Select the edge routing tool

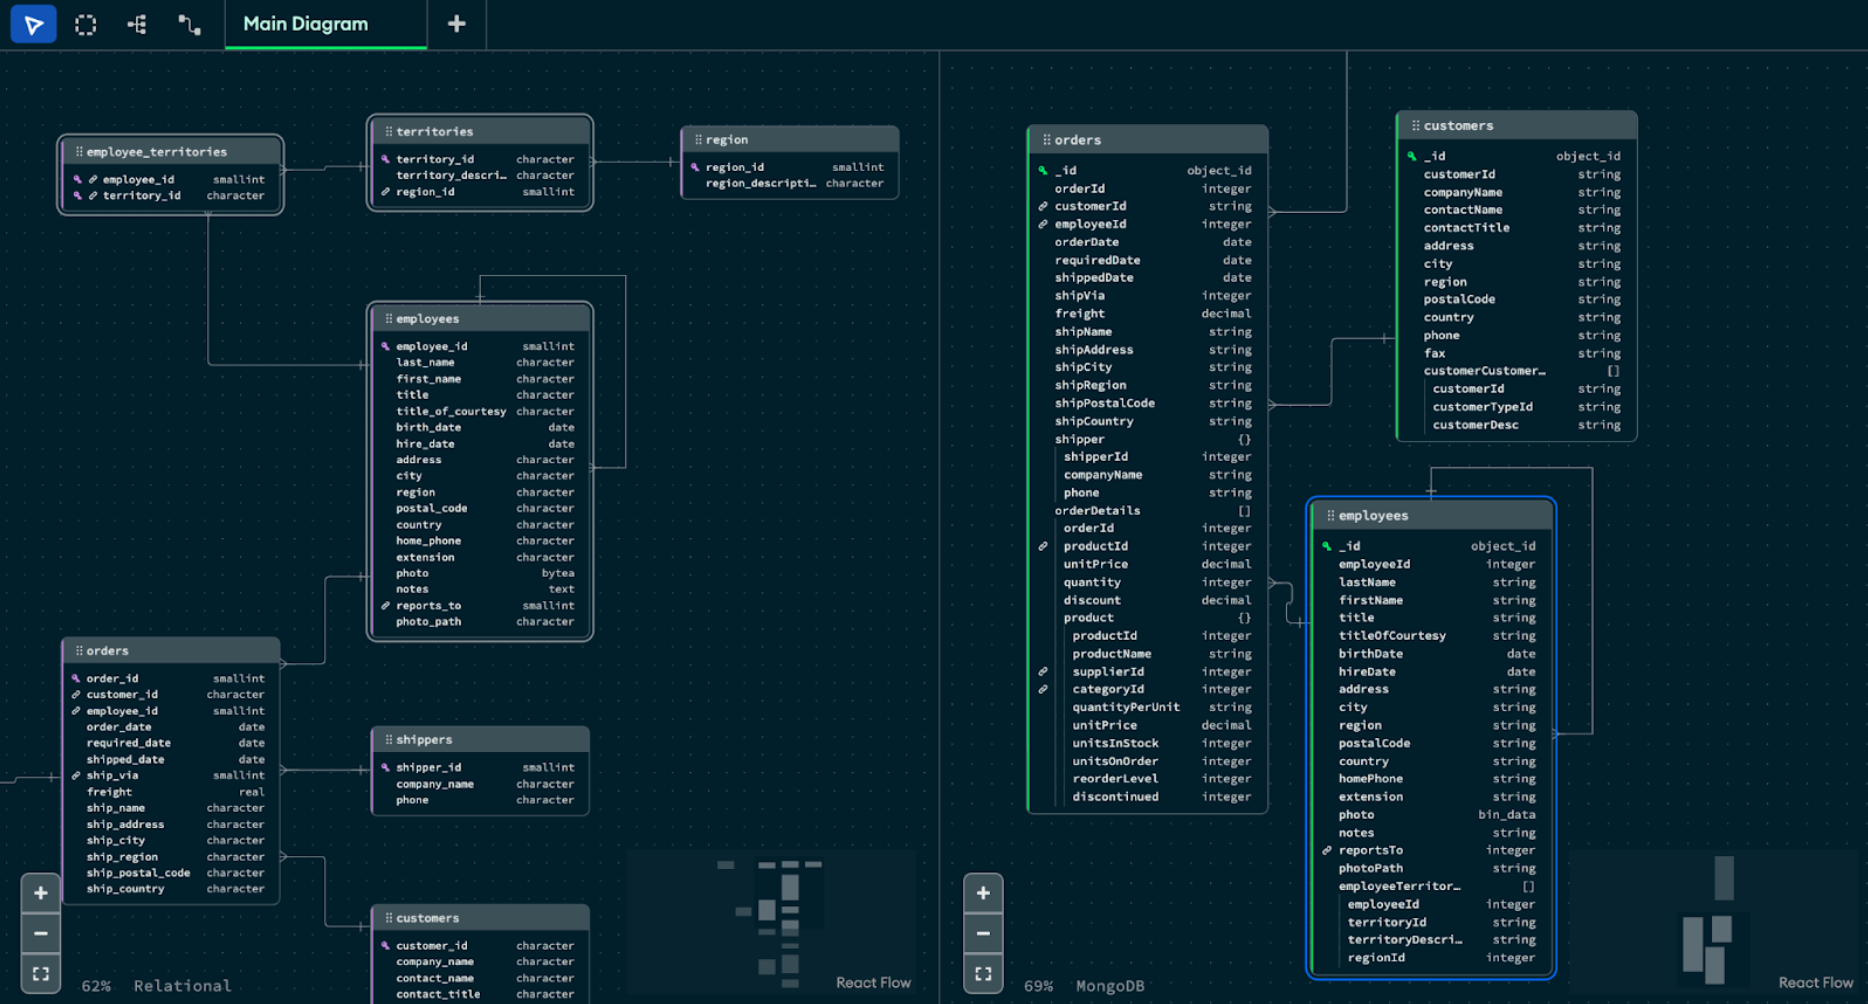189,23
